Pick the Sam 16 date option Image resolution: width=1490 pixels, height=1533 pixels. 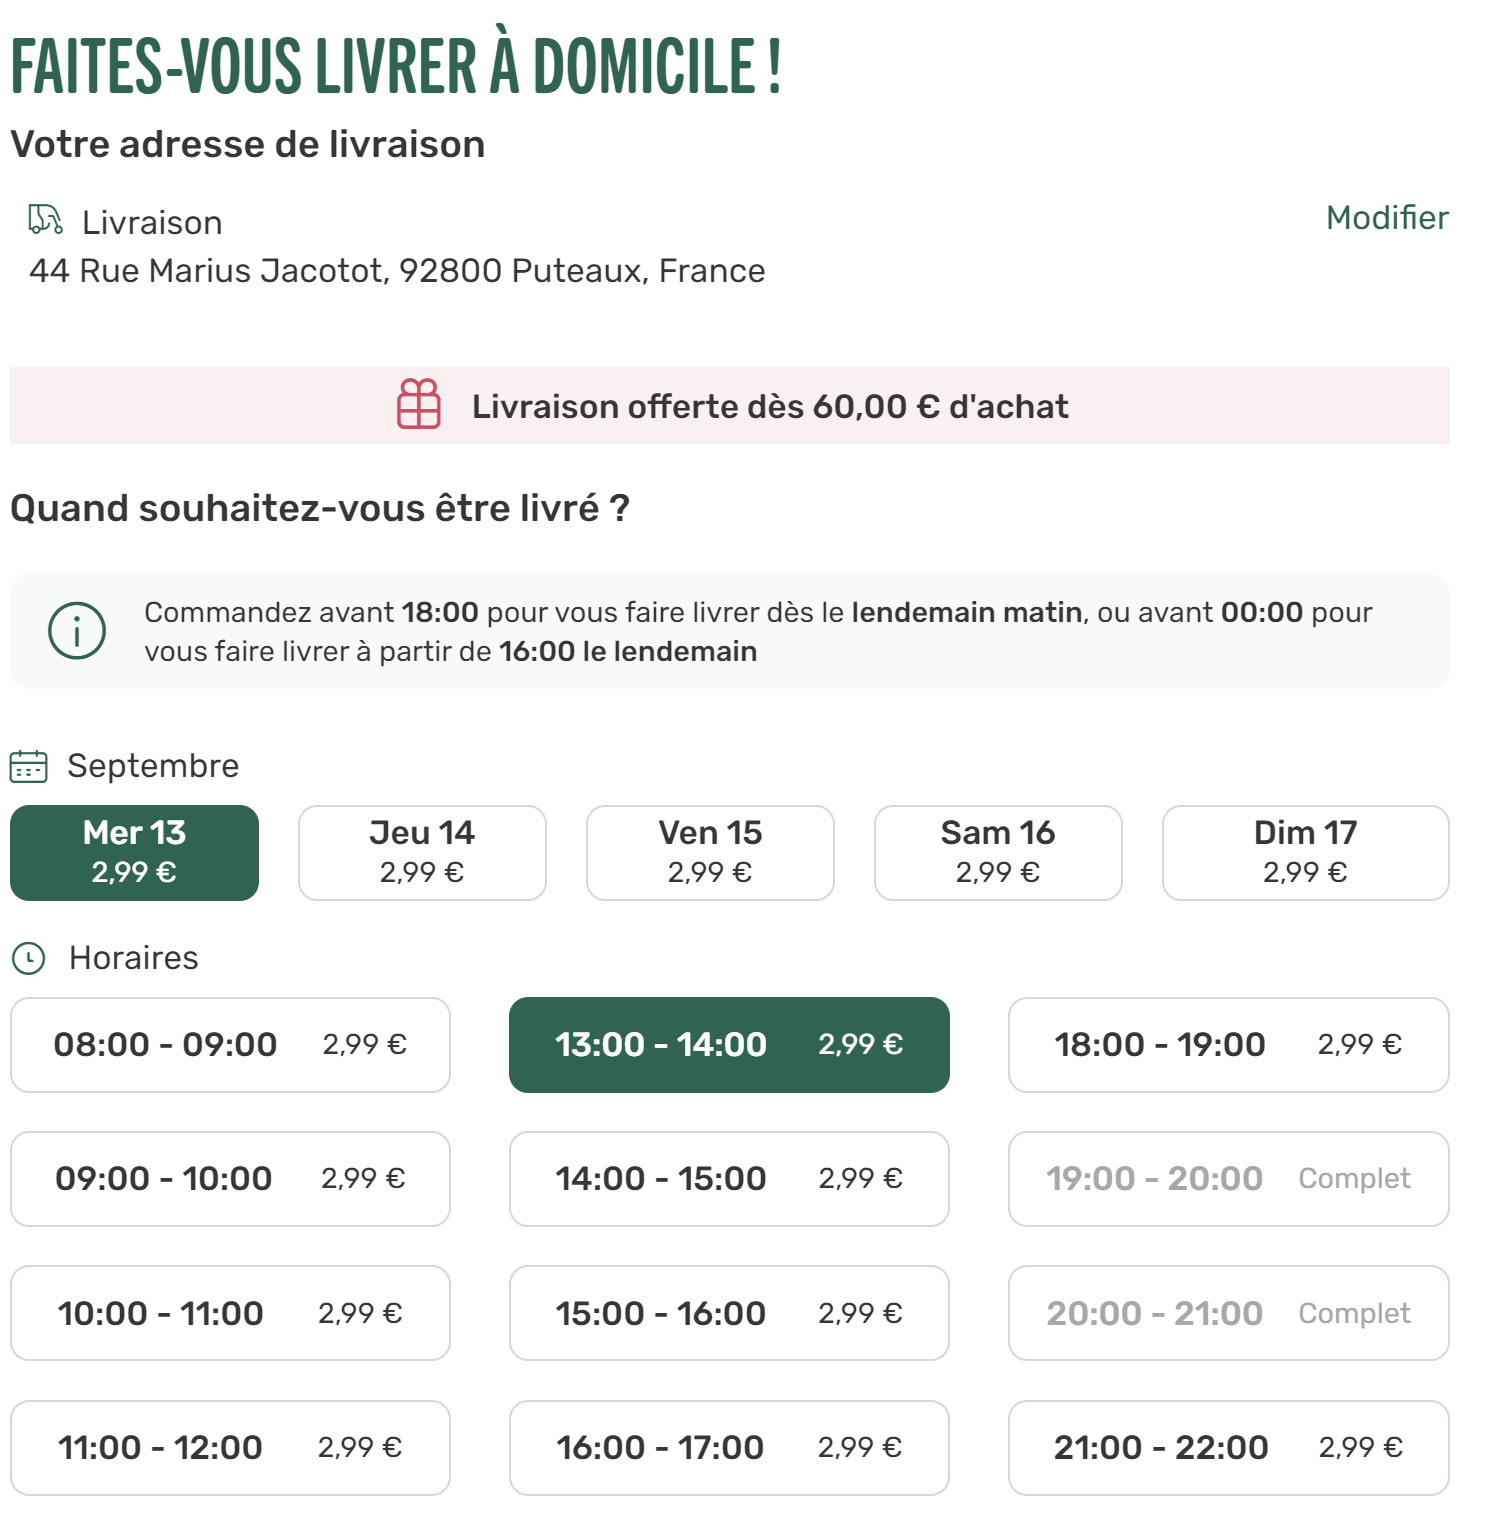click(x=998, y=853)
